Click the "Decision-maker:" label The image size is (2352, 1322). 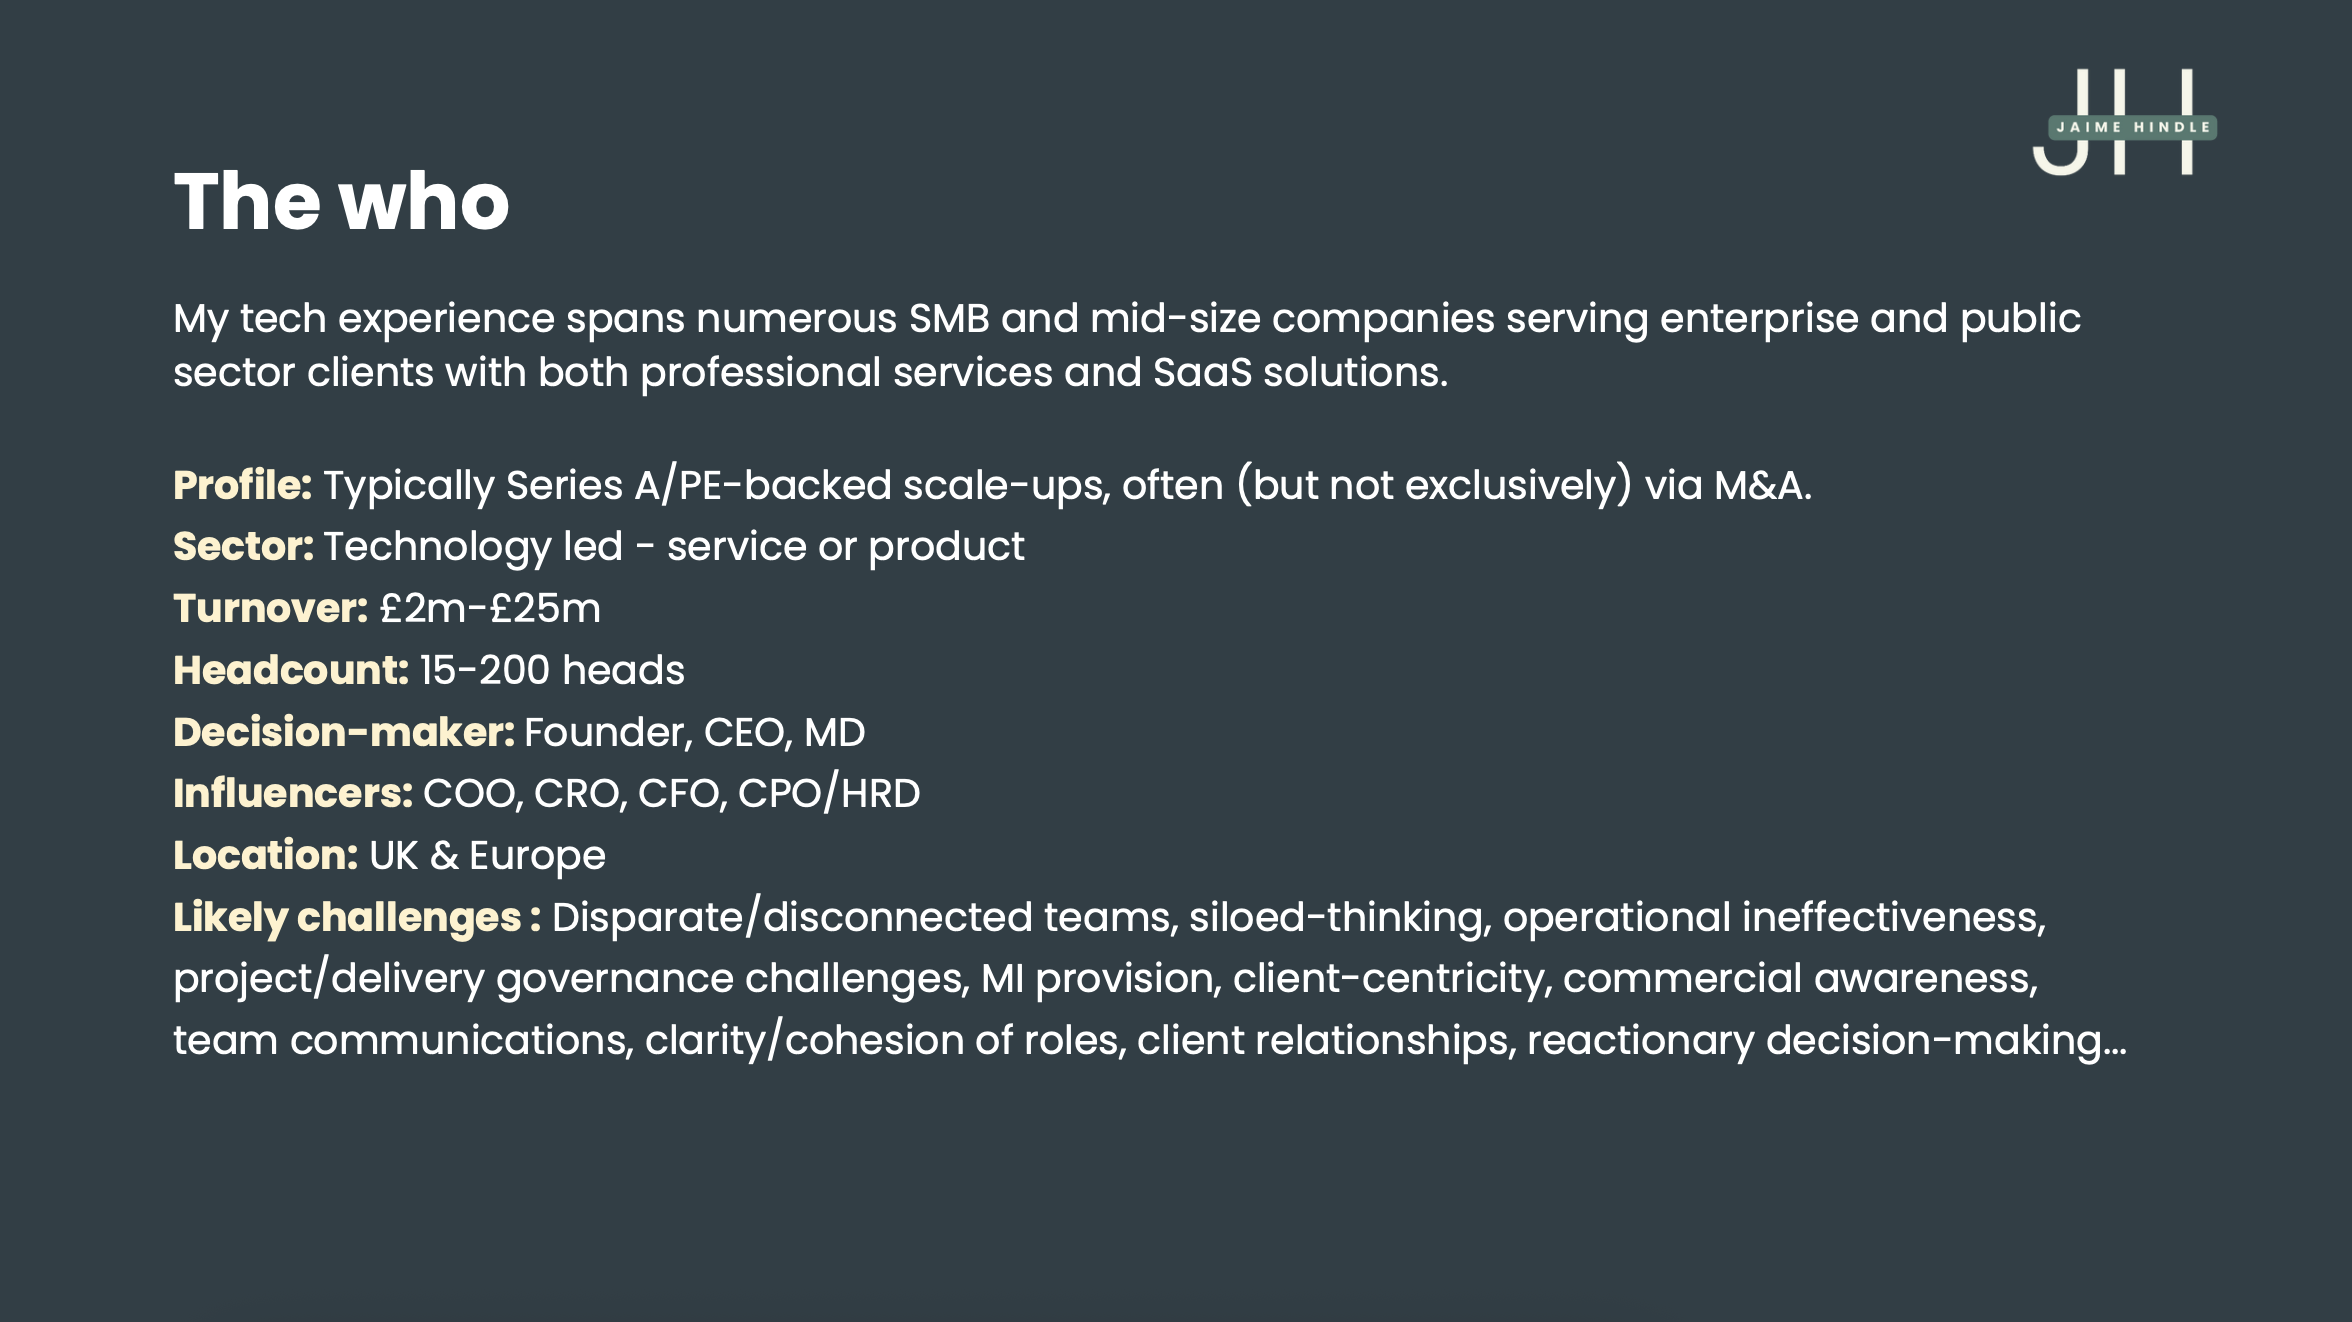pyautogui.click(x=343, y=733)
